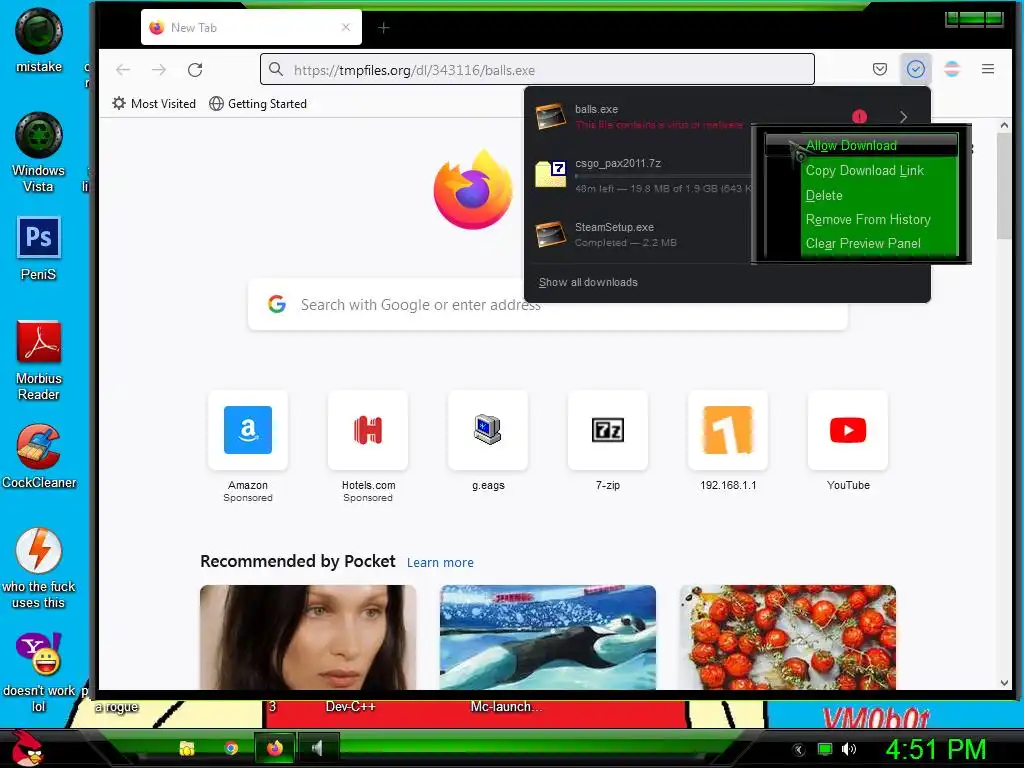Image resolution: width=1024 pixels, height=768 pixels.
Task: Open the Save to Pocket icon
Action: [880, 69]
